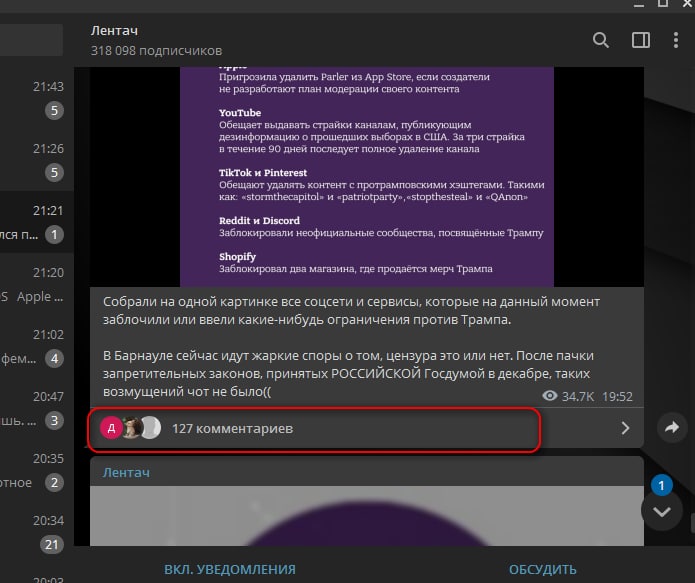The height and width of the screenshot is (583, 695).
Task: Click the 34.7K views counter
Action: pyautogui.click(x=568, y=396)
